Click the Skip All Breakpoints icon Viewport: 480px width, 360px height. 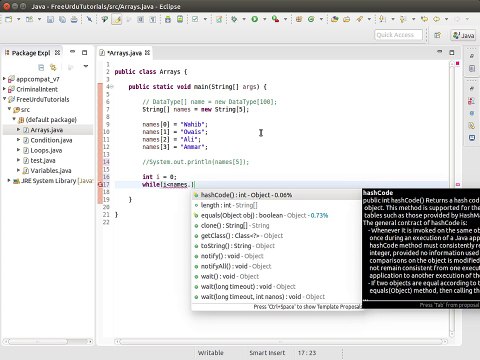coord(89,19)
